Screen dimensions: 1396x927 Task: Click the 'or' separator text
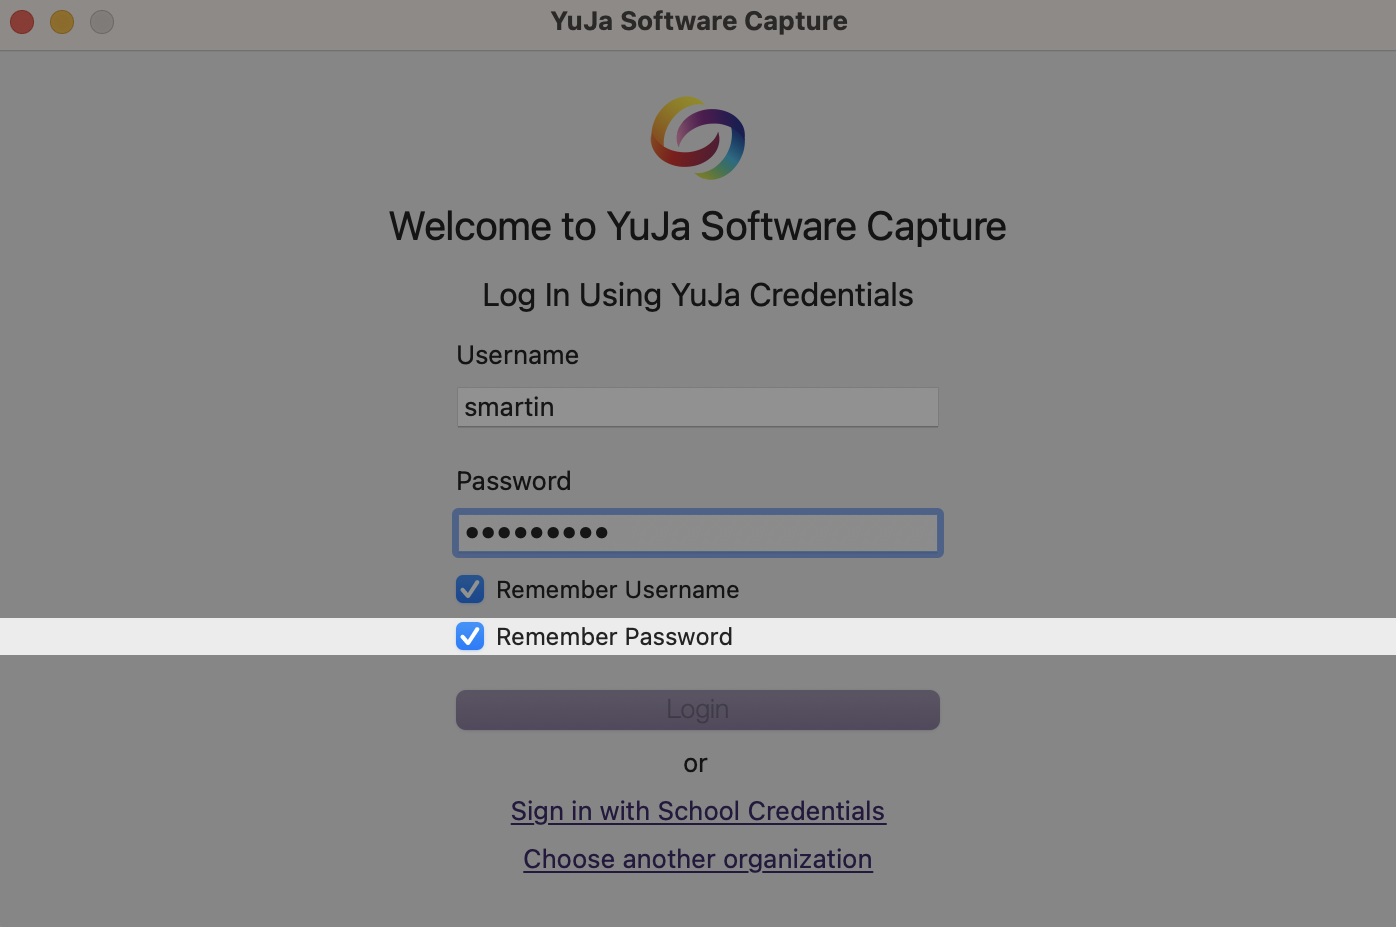[696, 763]
